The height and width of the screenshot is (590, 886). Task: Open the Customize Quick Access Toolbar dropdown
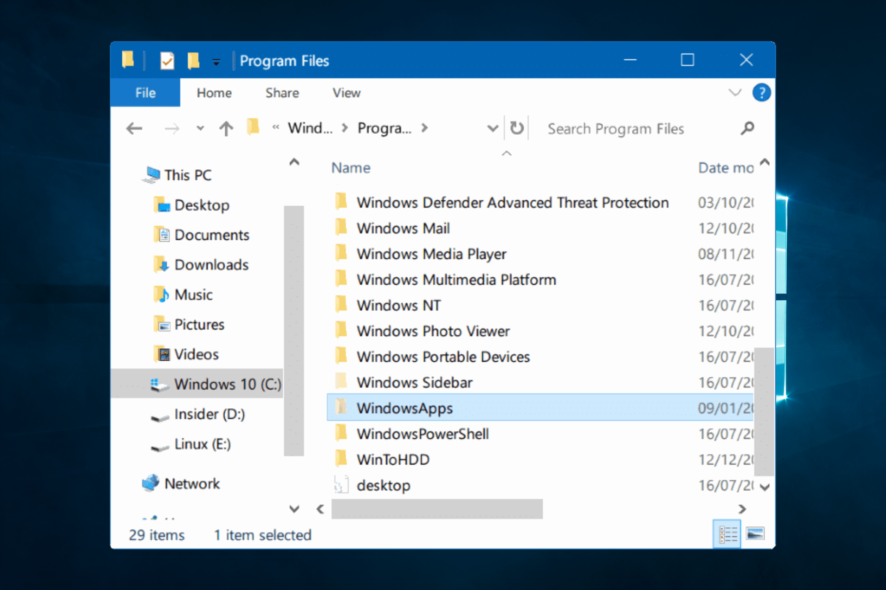(x=216, y=62)
